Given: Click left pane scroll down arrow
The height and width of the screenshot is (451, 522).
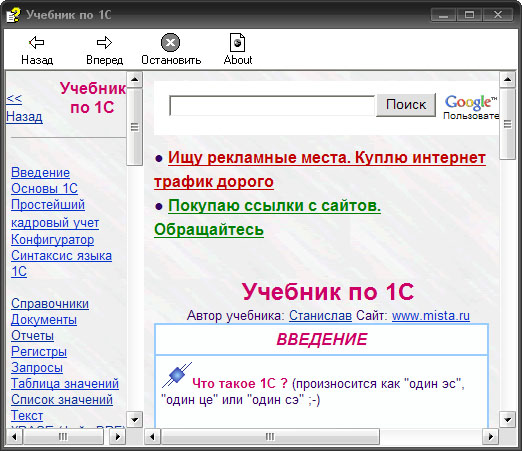Looking at the screenshot, I should [135, 419].
